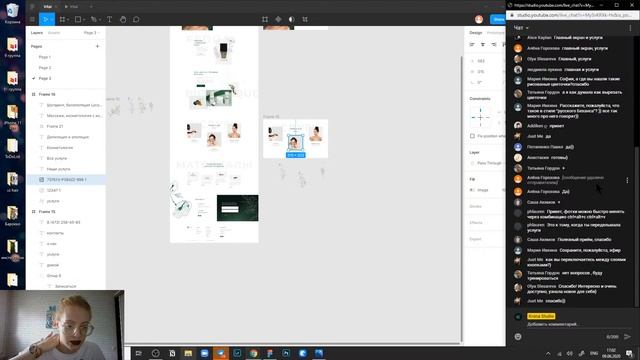Open shape tools dropdown arrow
The height and width of the screenshot is (360, 640).
pyautogui.click(x=84, y=20)
